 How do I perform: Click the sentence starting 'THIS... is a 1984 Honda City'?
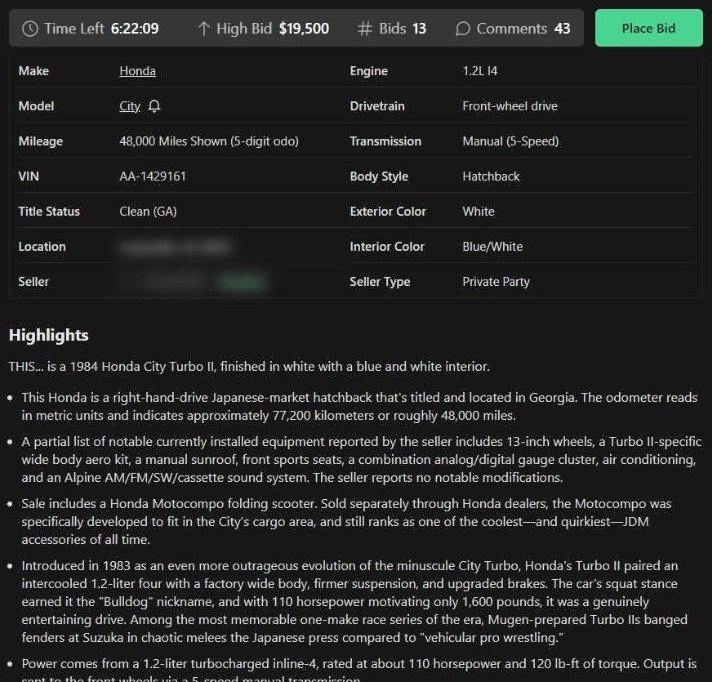tap(249, 366)
